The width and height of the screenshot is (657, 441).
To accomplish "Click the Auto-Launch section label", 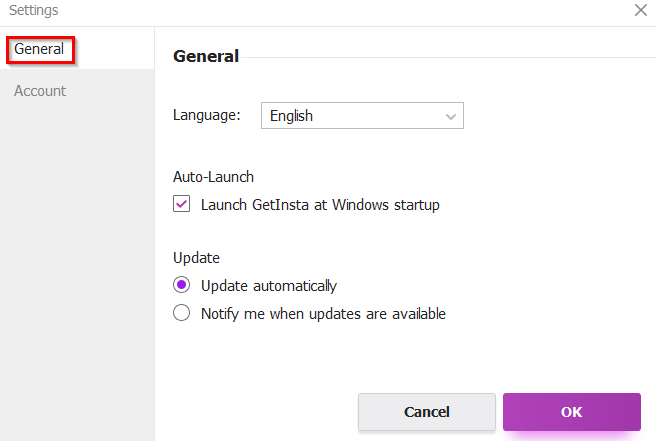I will [213, 177].
